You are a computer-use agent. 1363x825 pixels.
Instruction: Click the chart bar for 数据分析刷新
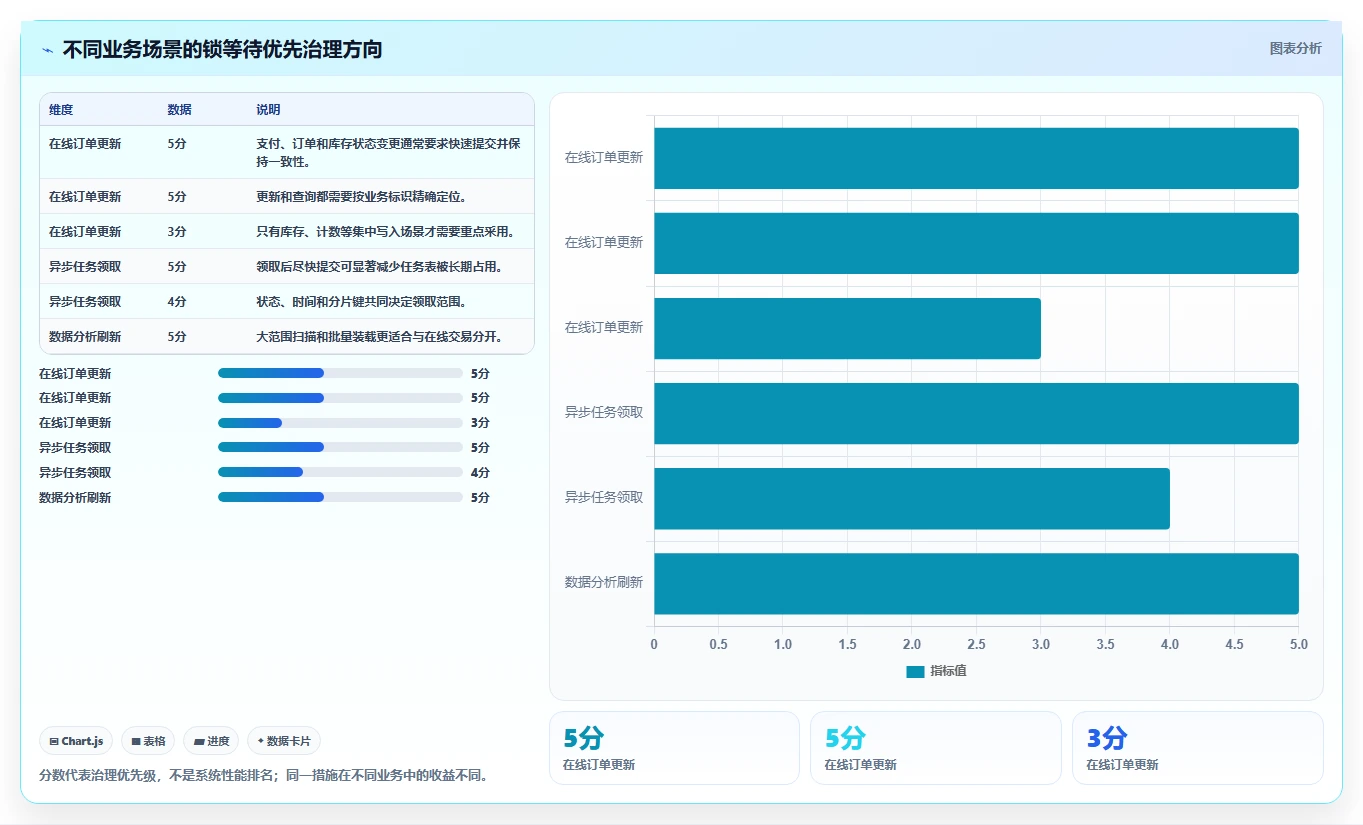coord(976,583)
